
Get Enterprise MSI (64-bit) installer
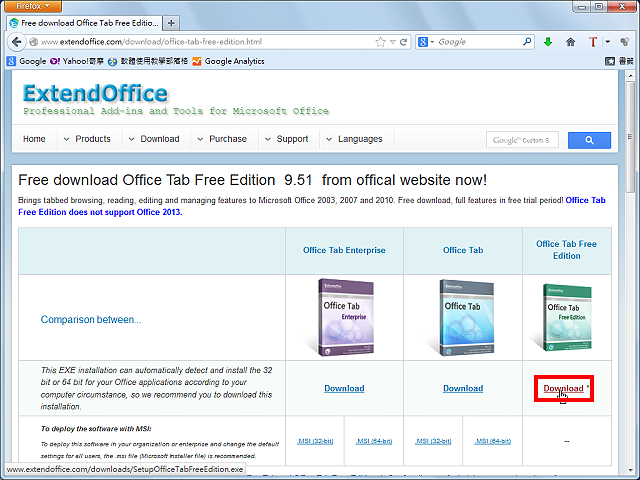(374, 441)
